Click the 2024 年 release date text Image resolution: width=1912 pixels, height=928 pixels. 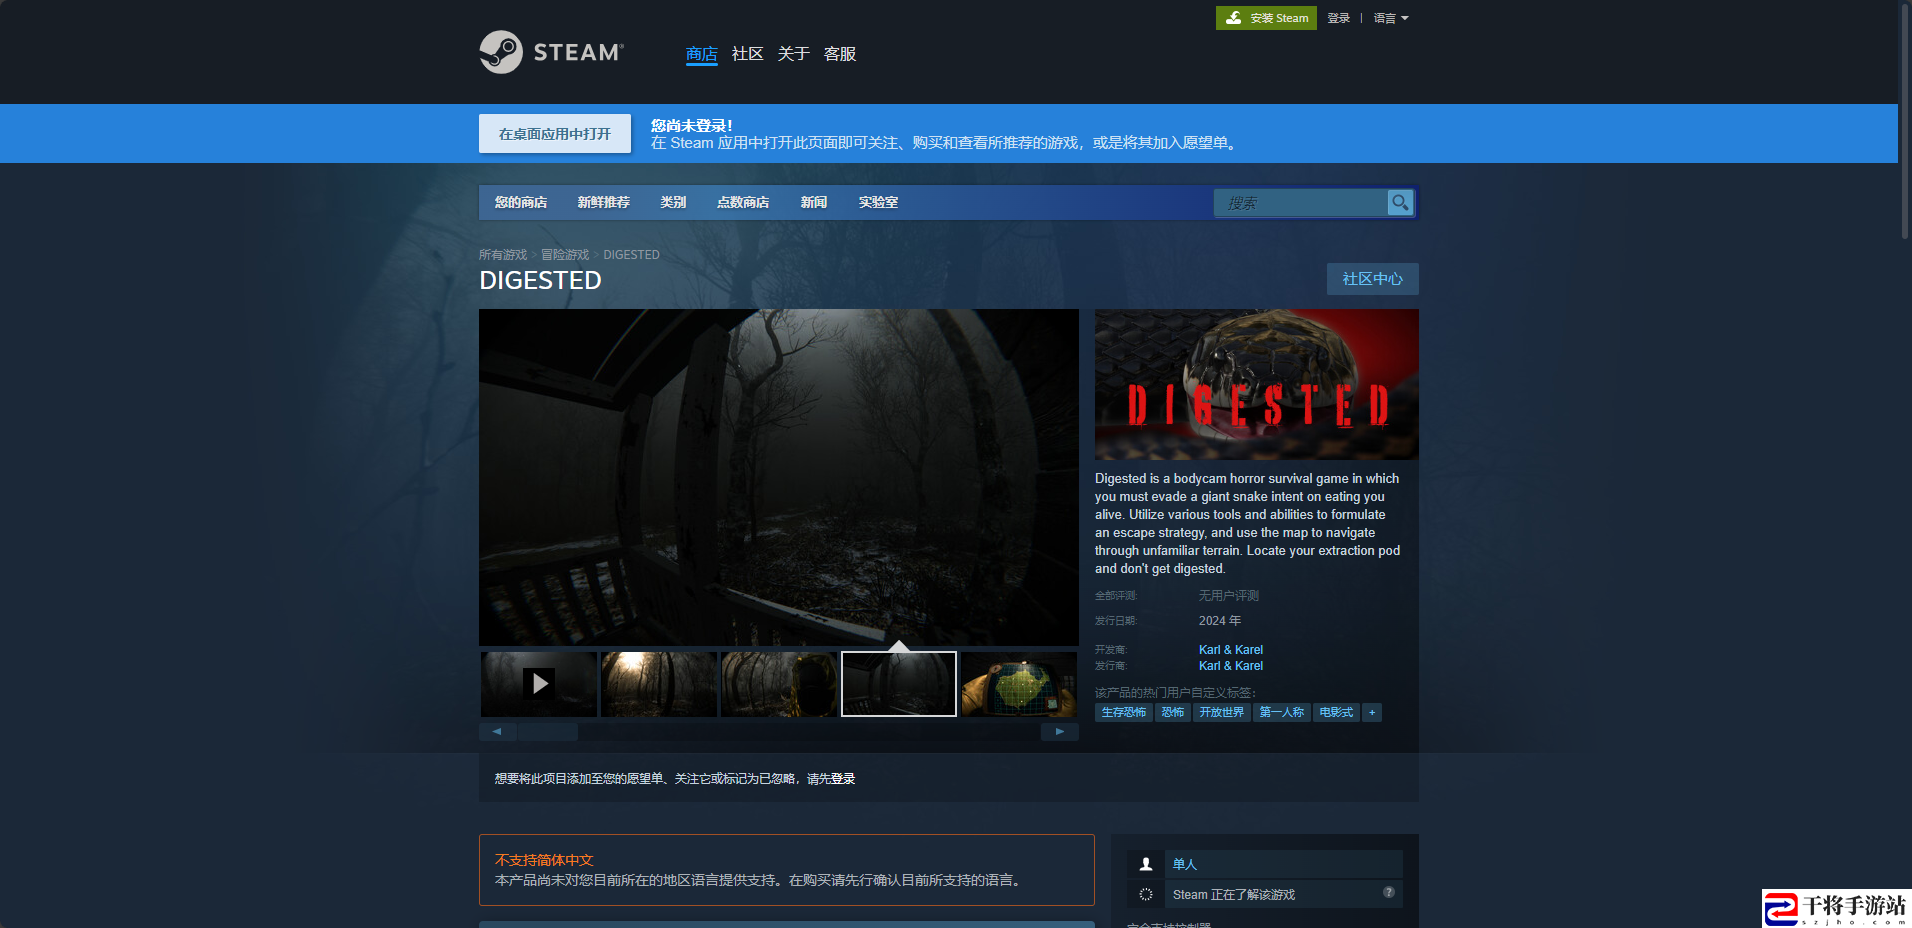click(1220, 621)
